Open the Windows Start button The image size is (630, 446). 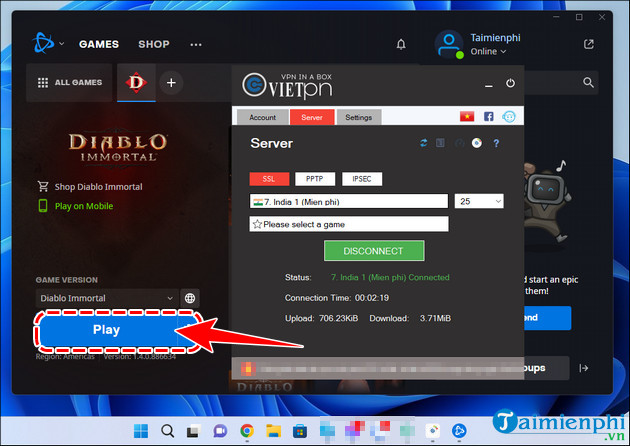(x=141, y=431)
